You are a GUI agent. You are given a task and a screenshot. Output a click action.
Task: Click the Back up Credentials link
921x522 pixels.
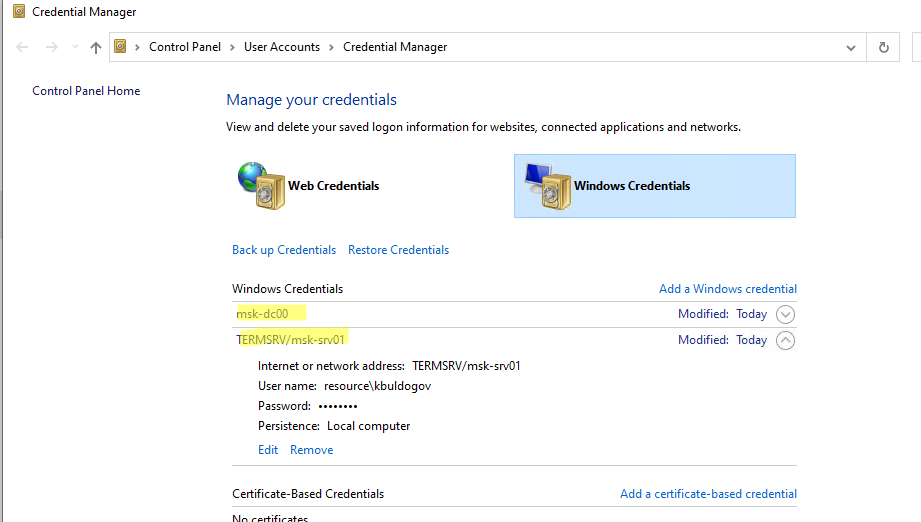(x=284, y=250)
